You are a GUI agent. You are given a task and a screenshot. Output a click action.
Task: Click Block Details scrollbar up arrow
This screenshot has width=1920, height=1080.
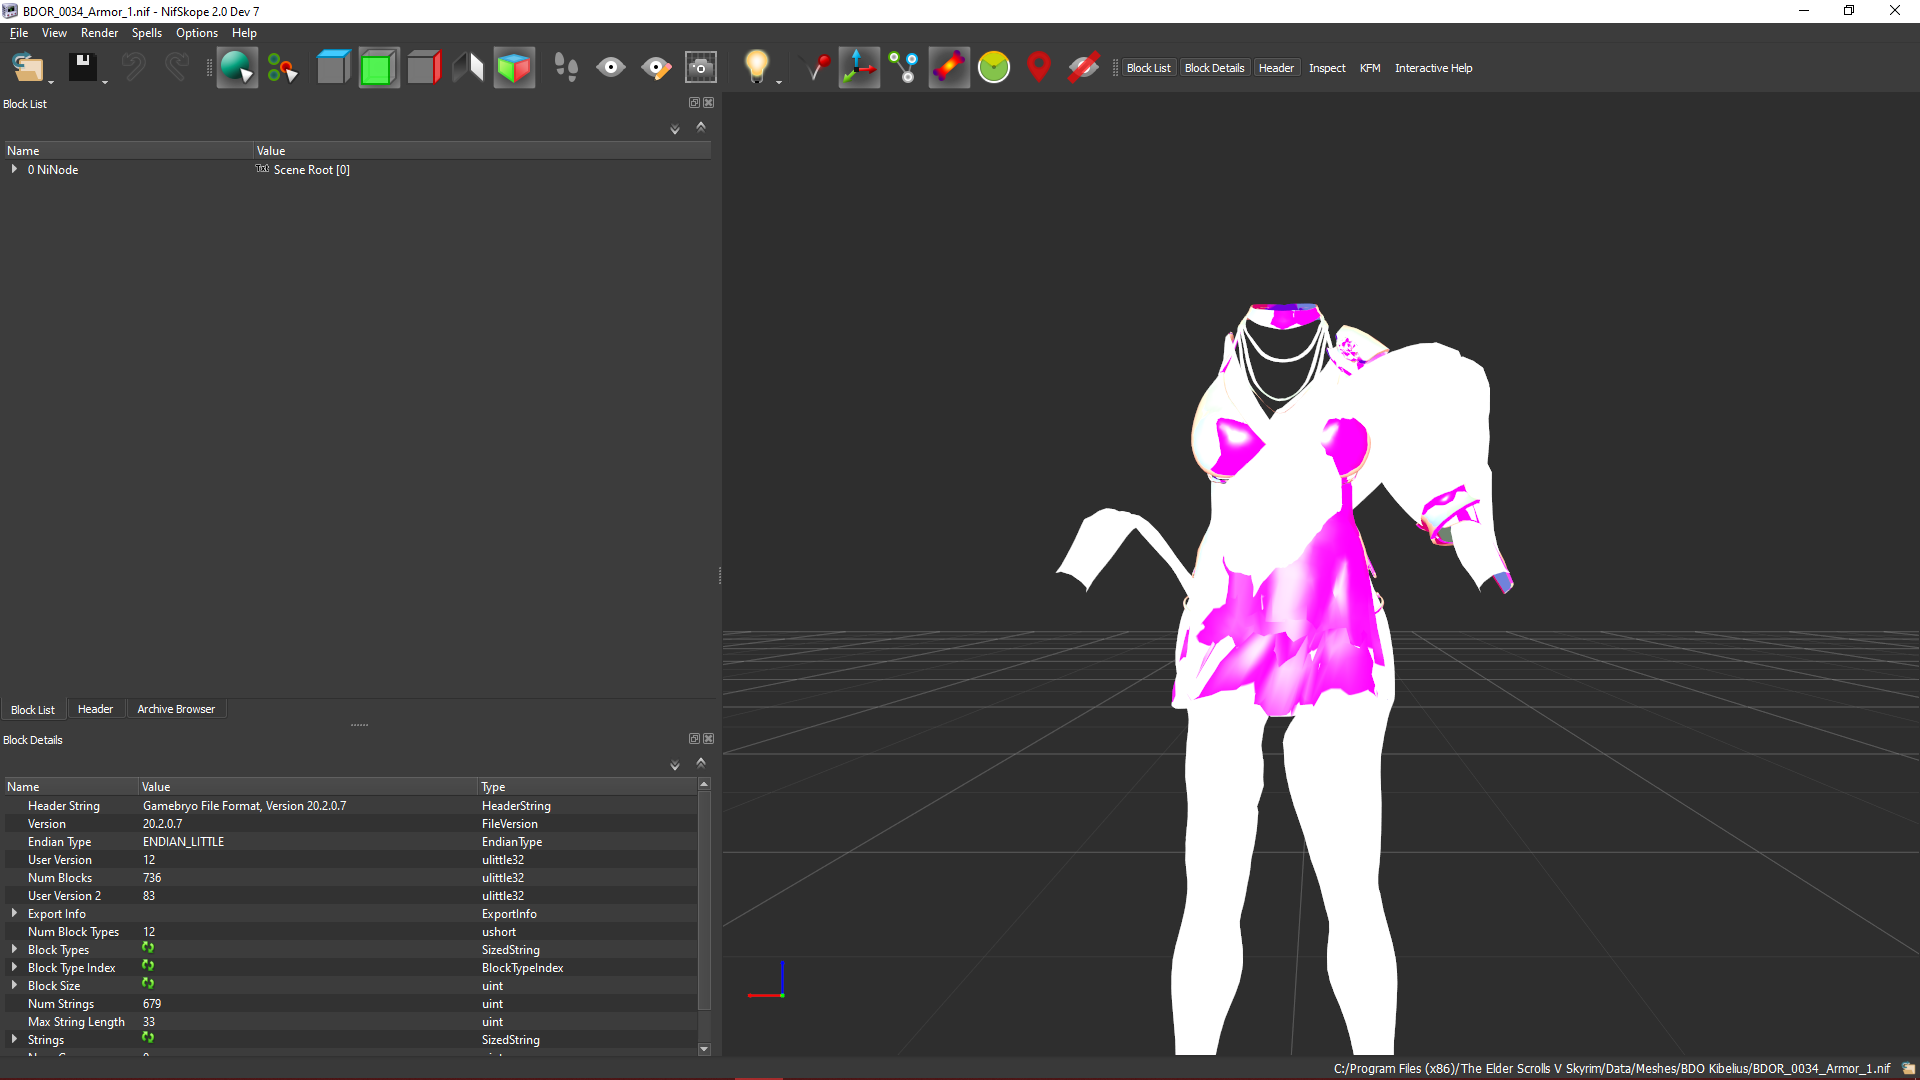[704, 785]
